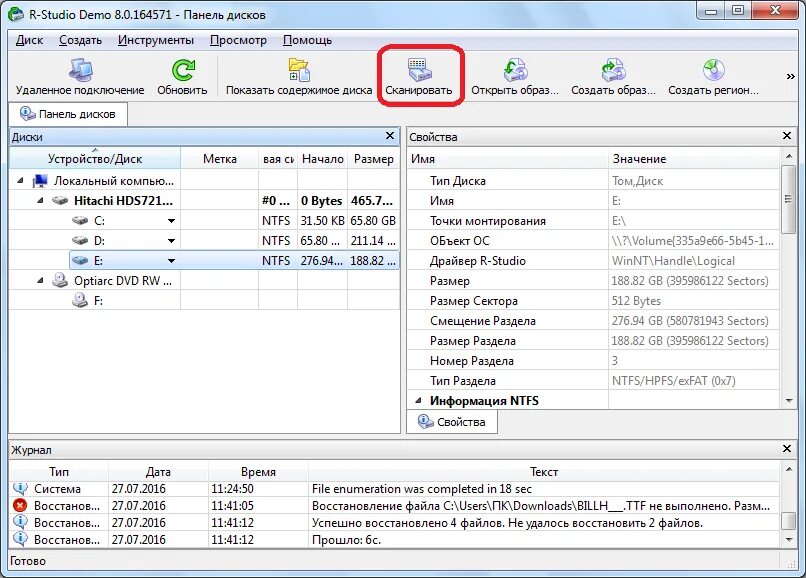Viewport: 806px width, 578px height.
Task: Click value '188.82 GB (395986122 Sectors)' of Размер
Action: (x=690, y=281)
